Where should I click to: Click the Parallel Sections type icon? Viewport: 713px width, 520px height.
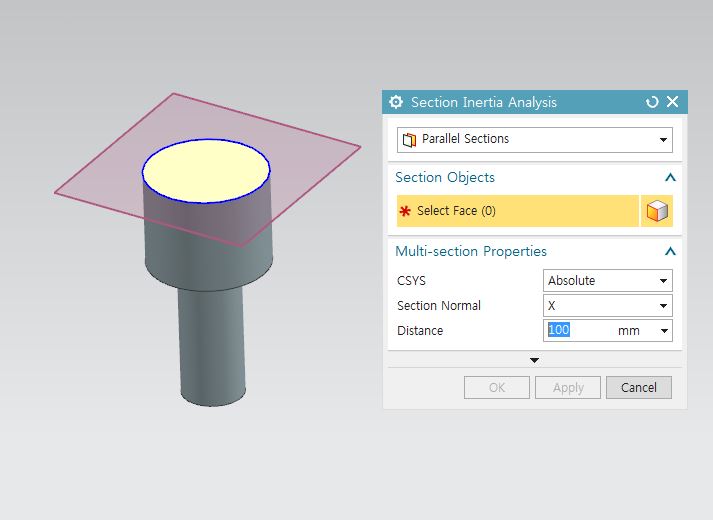point(409,139)
